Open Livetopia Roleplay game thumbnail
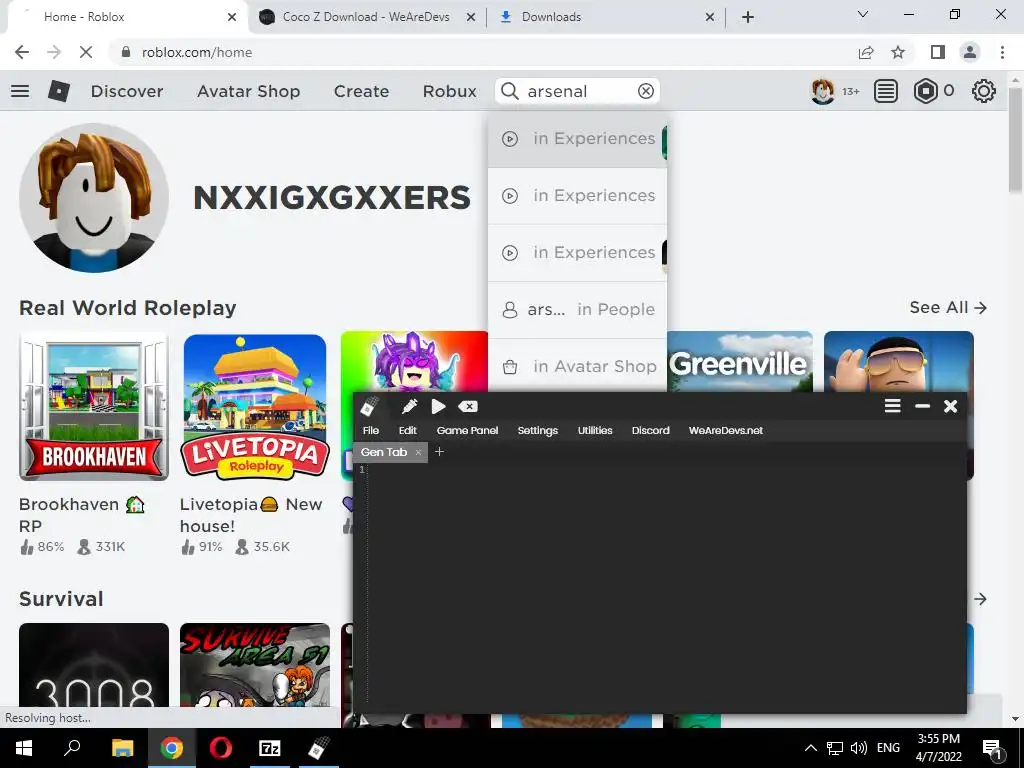 [255, 406]
